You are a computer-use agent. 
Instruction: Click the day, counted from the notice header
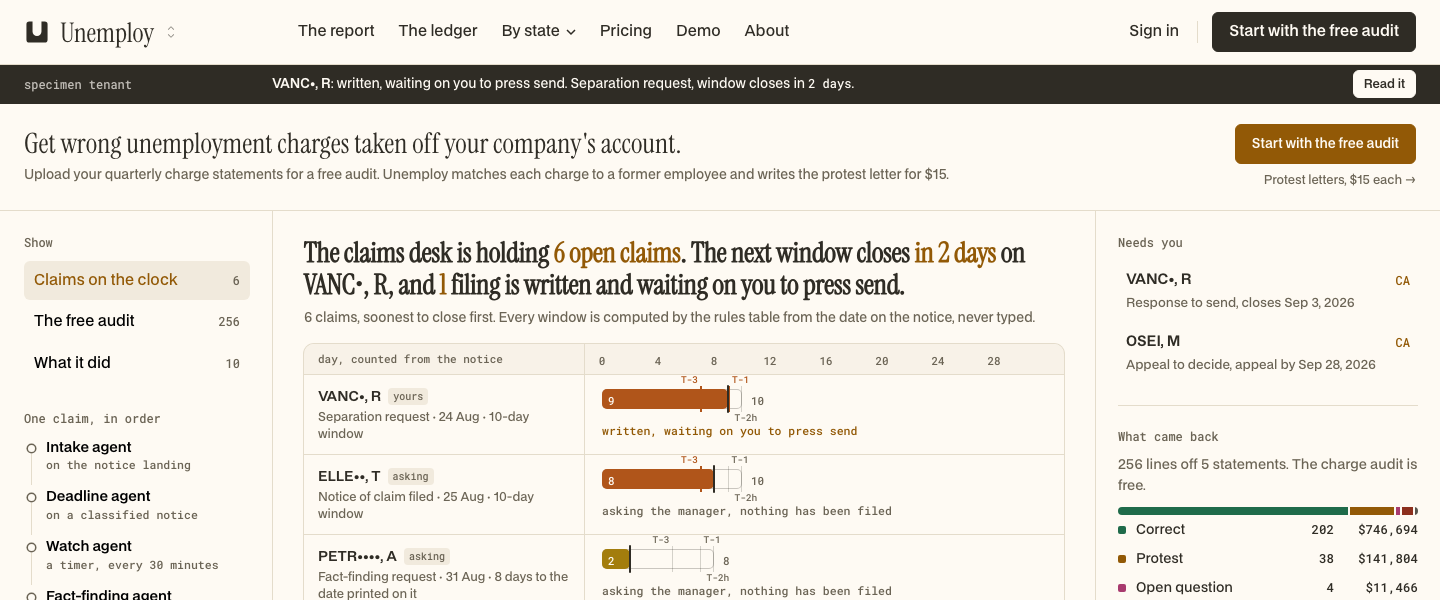410,359
